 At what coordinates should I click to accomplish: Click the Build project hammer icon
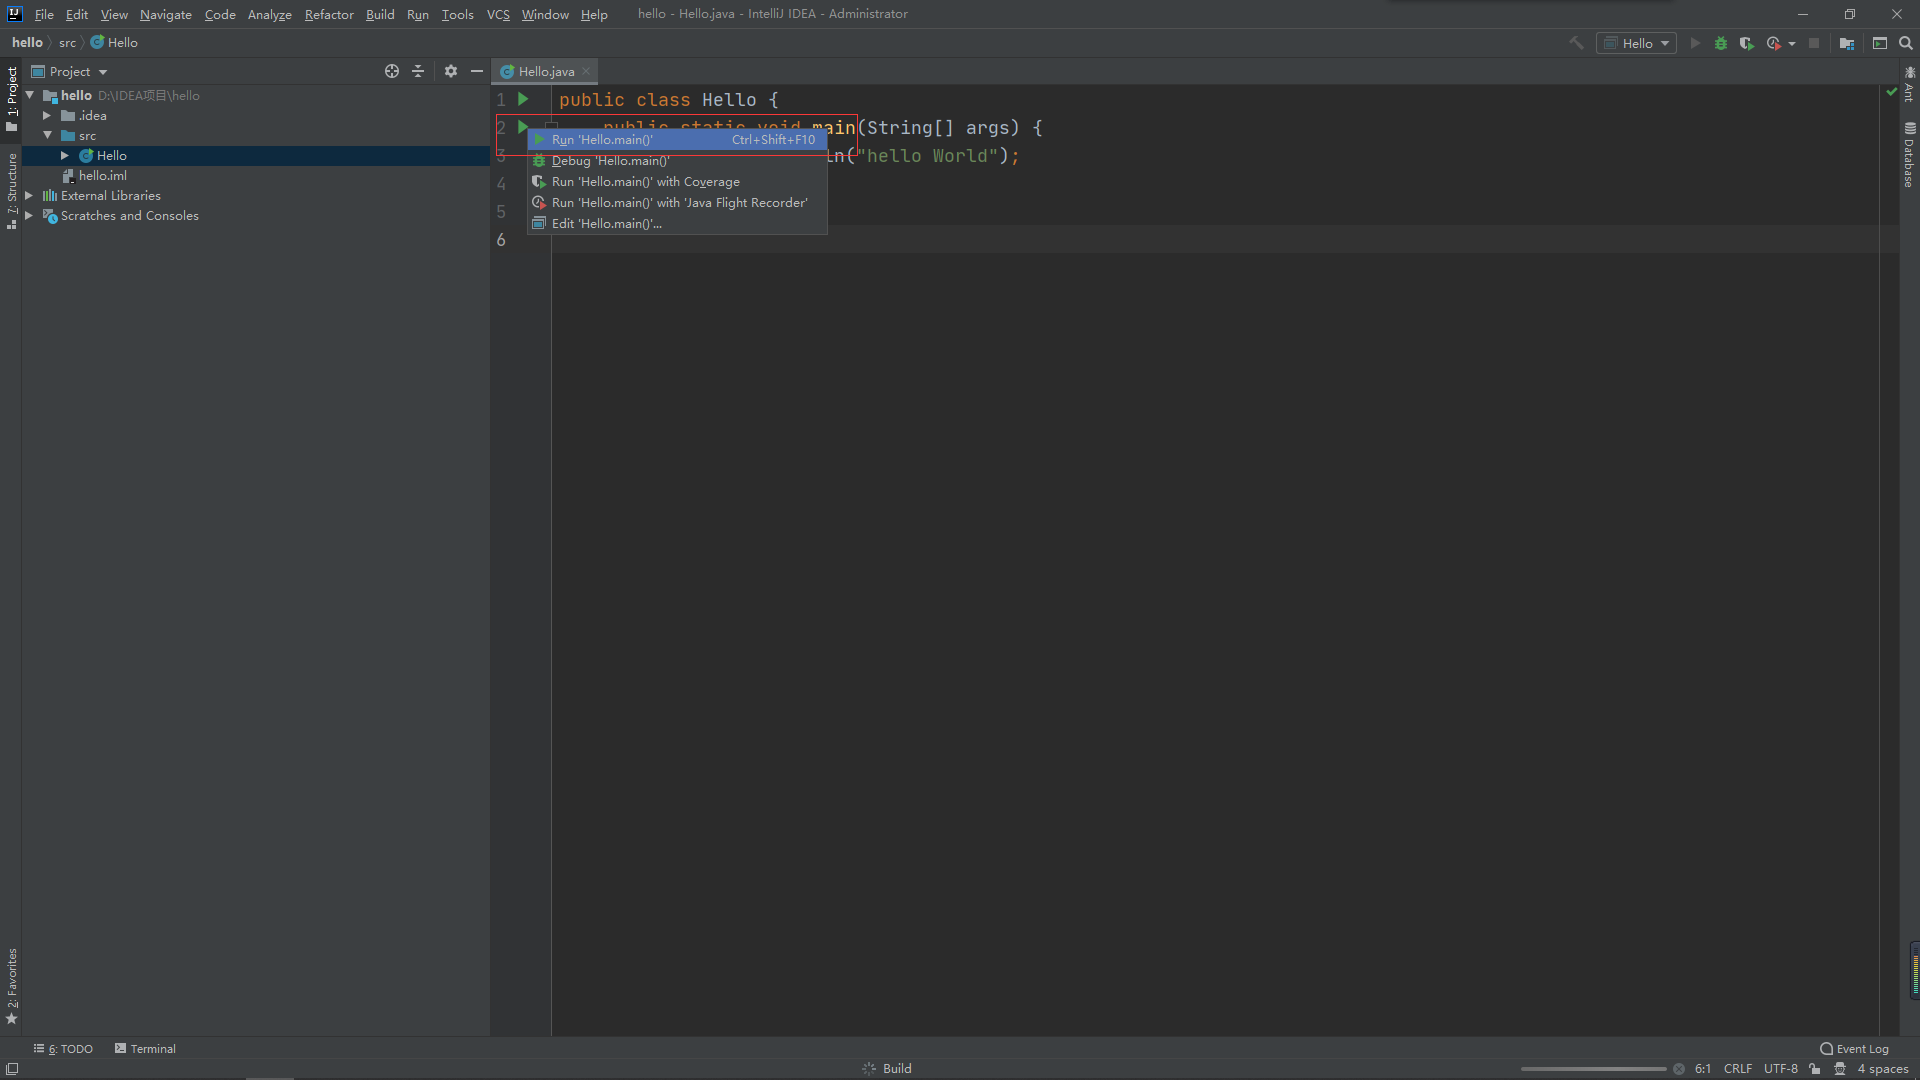[1576, 43]
